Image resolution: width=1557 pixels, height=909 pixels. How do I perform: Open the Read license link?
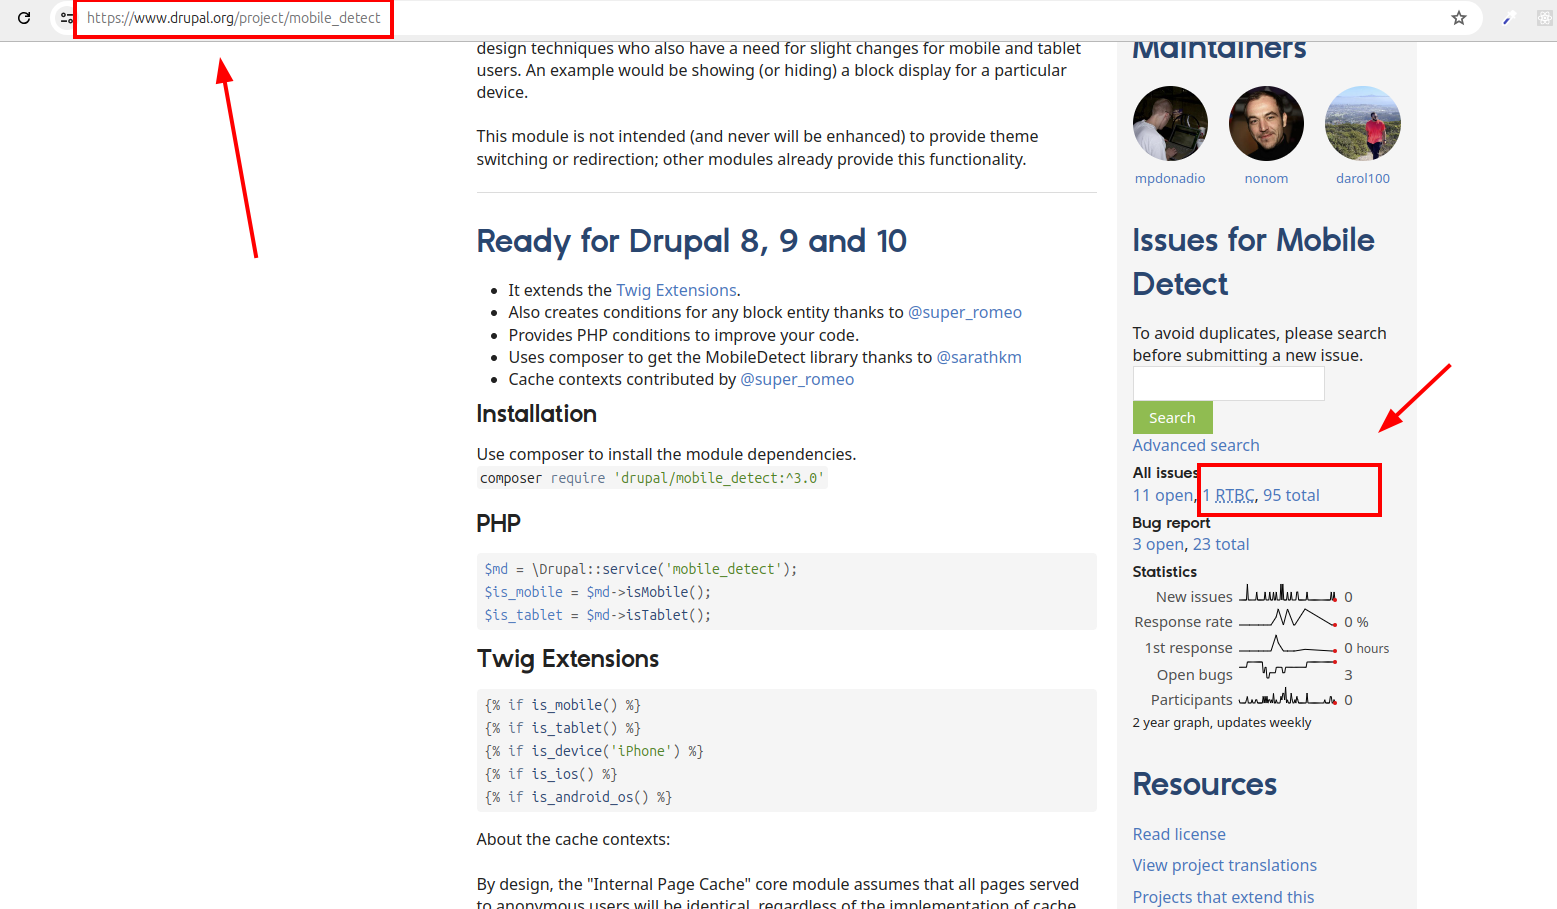pos(1179,835)
